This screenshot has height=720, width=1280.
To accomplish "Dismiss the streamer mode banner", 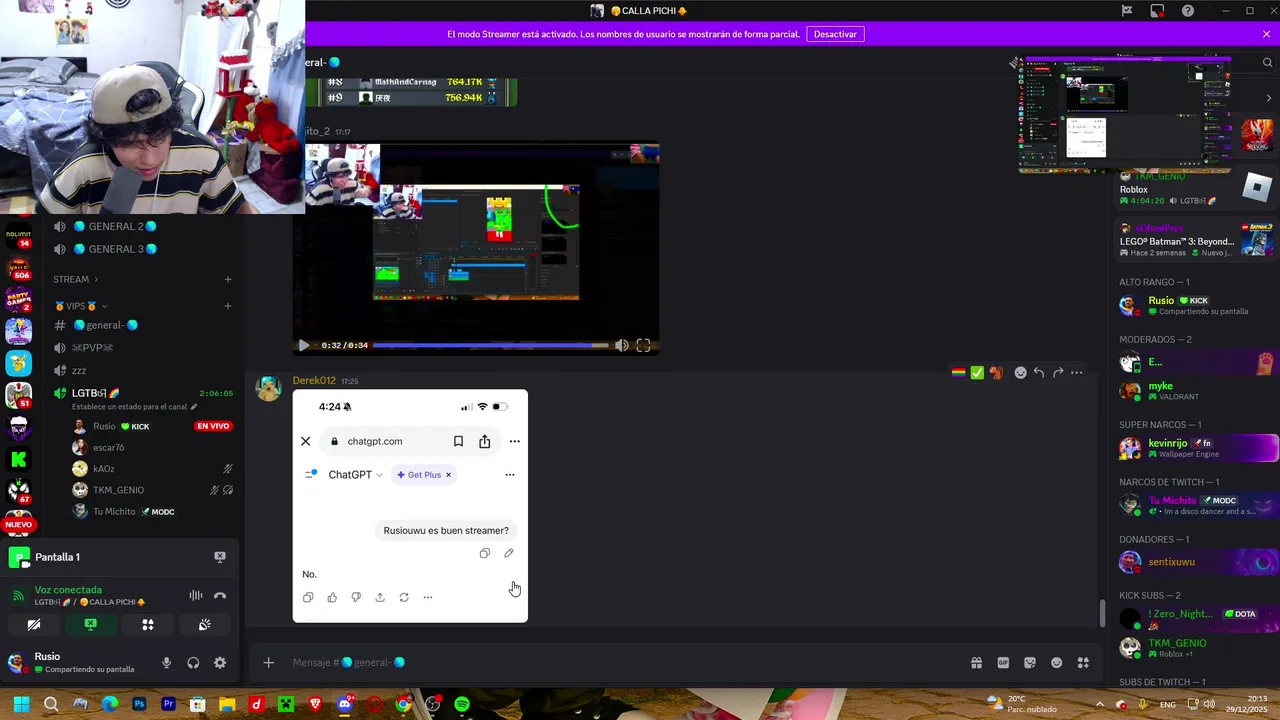I will point(1266,34).
